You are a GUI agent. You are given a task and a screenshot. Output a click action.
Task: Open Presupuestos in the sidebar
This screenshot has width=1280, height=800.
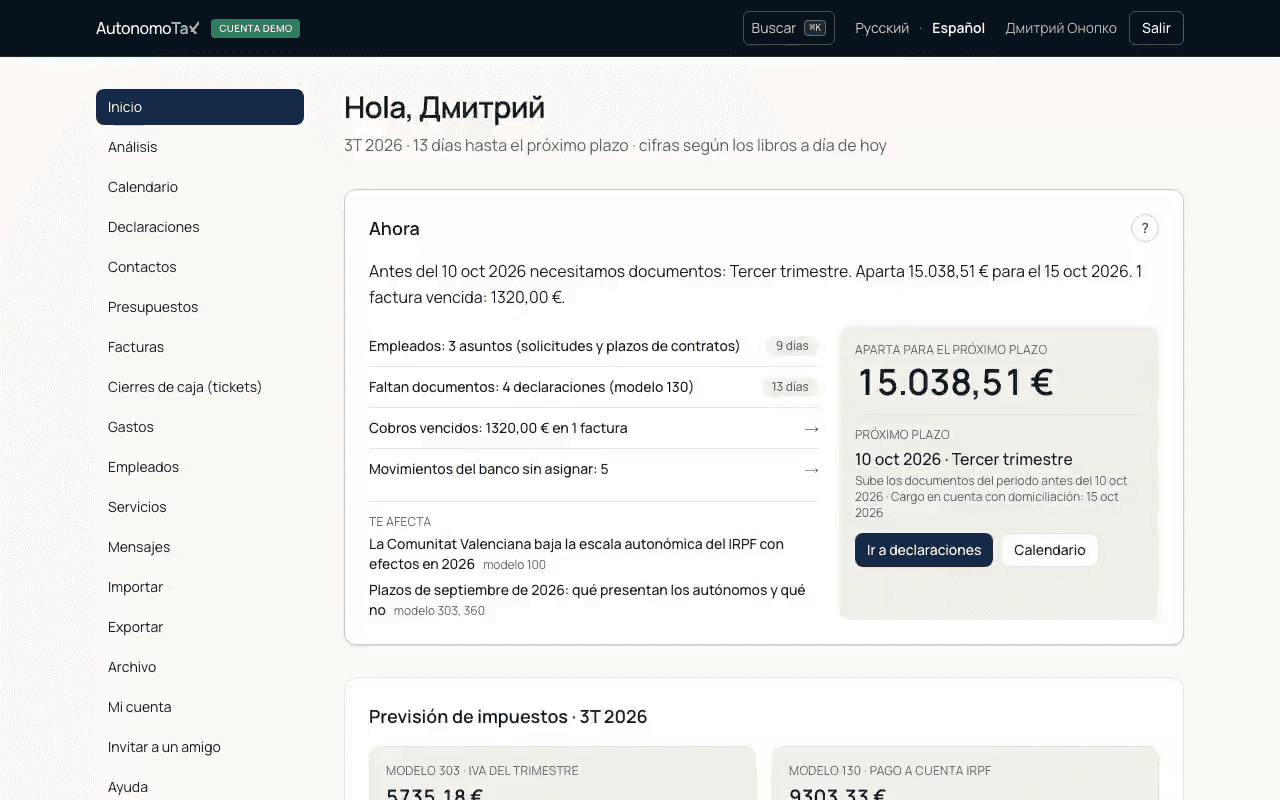200,307
